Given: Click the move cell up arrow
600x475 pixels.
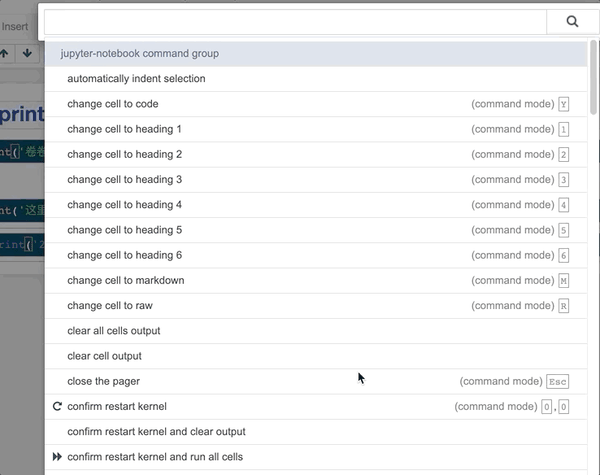Looking at the screenshot, I should tap(5, 53).
